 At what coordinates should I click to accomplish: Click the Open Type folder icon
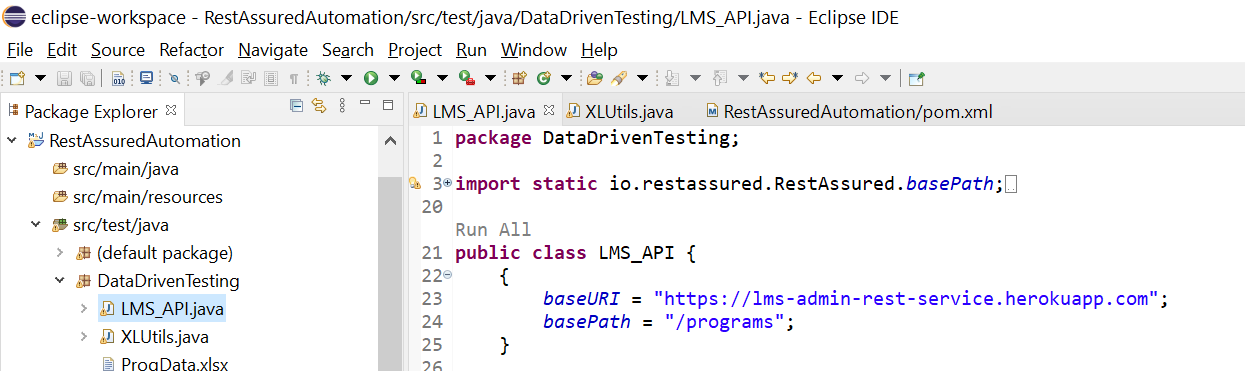tap(595, 78)
